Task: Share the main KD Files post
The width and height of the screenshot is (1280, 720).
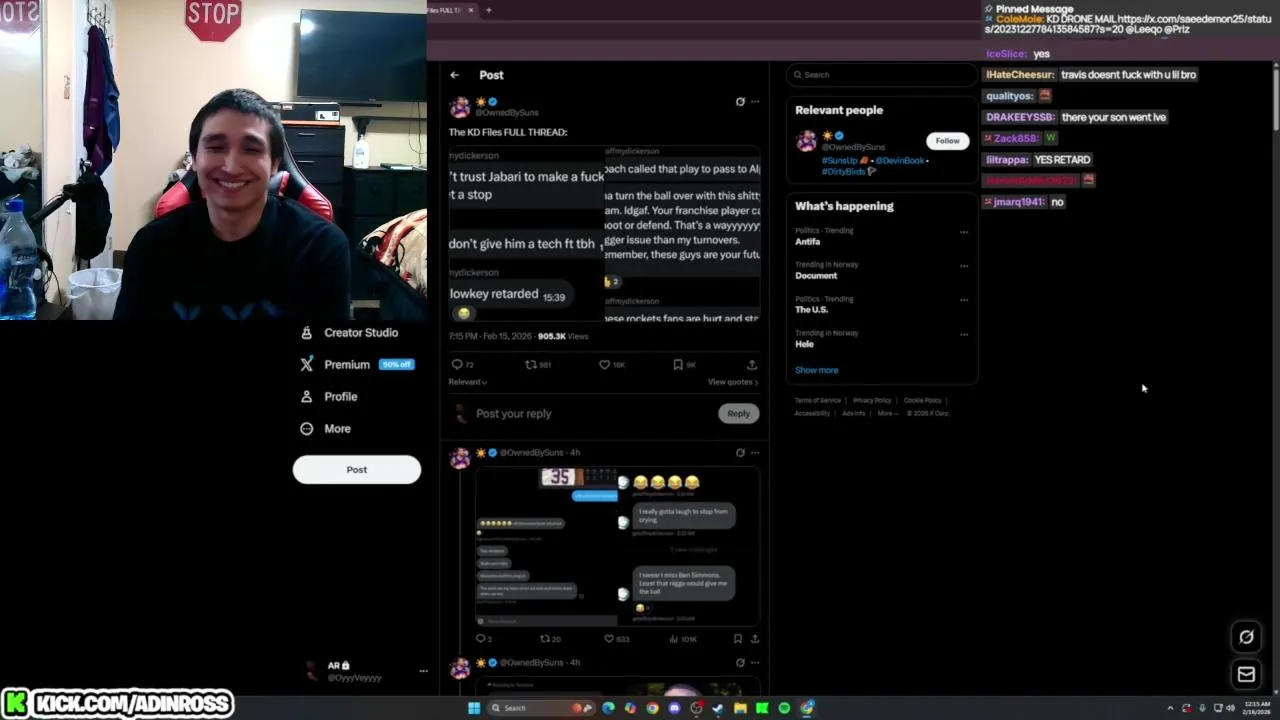Action: (752, 365)
